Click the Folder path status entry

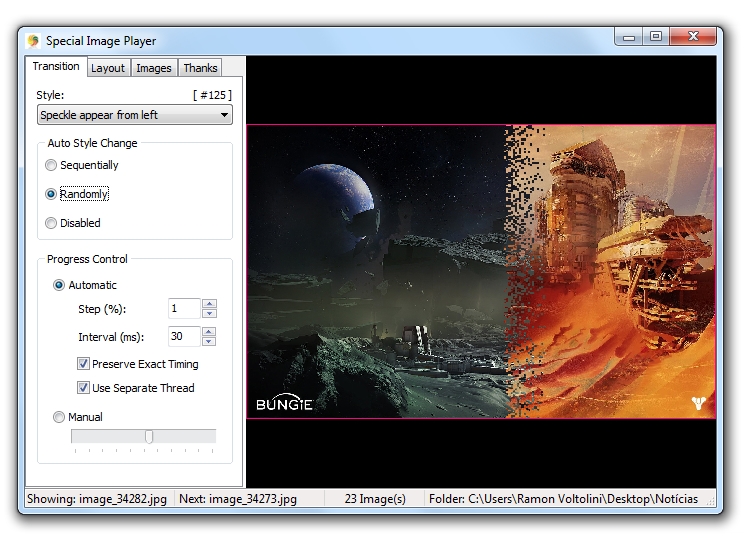[x=563, y=499]
